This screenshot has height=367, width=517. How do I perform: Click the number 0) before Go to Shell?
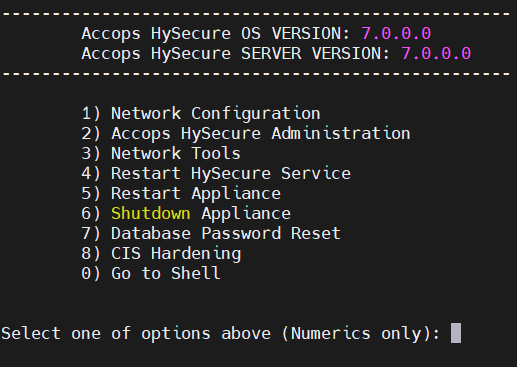pos(91,274)
